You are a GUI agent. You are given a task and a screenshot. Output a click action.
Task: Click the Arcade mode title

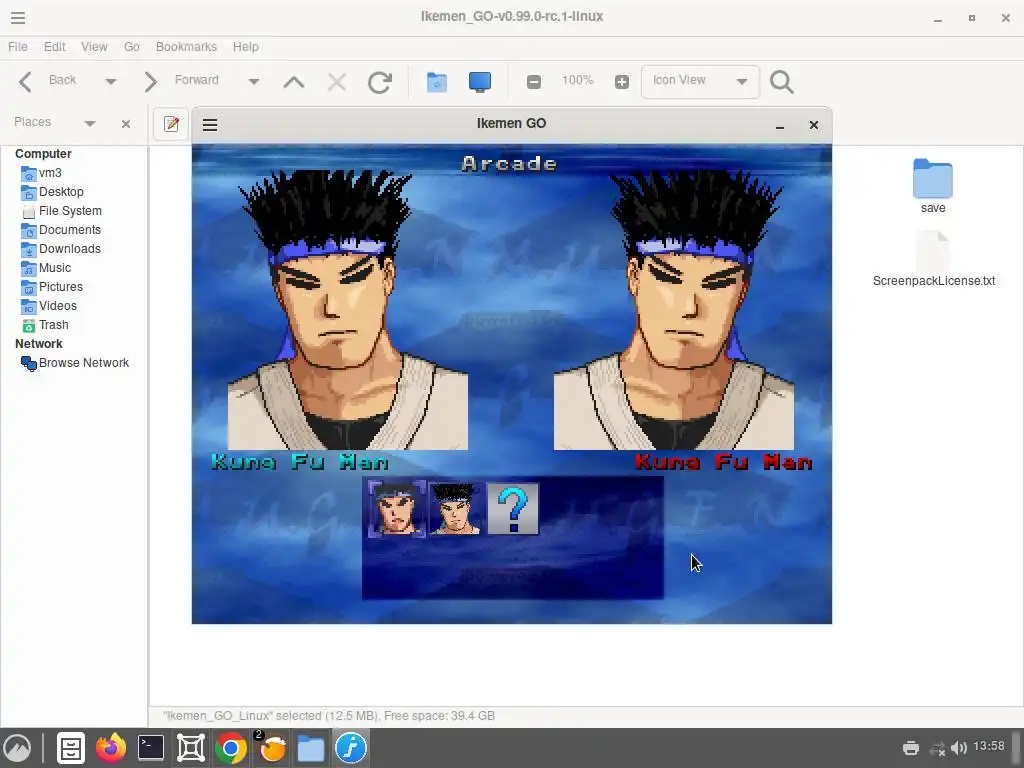(509, 163)
